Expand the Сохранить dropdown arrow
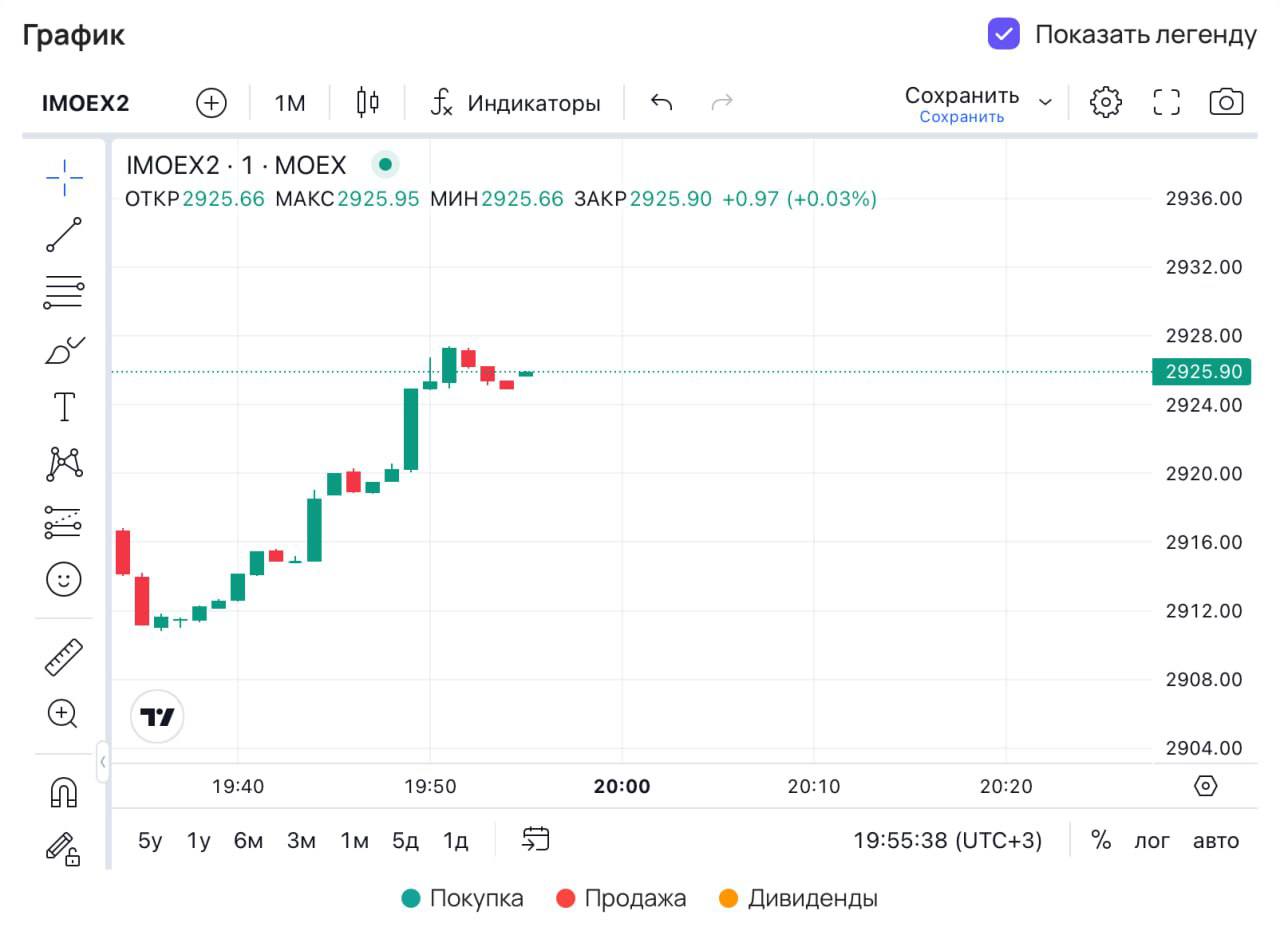 tap(1046, 102)
